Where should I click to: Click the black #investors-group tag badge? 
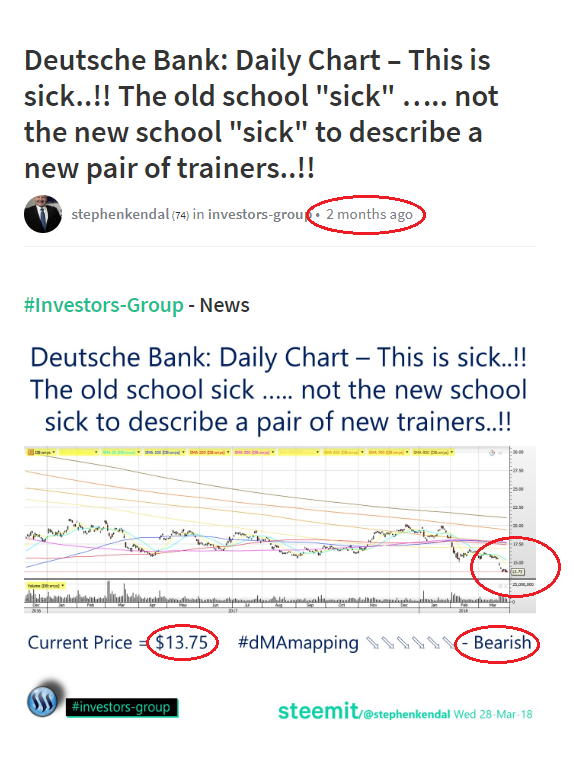click(121, 707)
